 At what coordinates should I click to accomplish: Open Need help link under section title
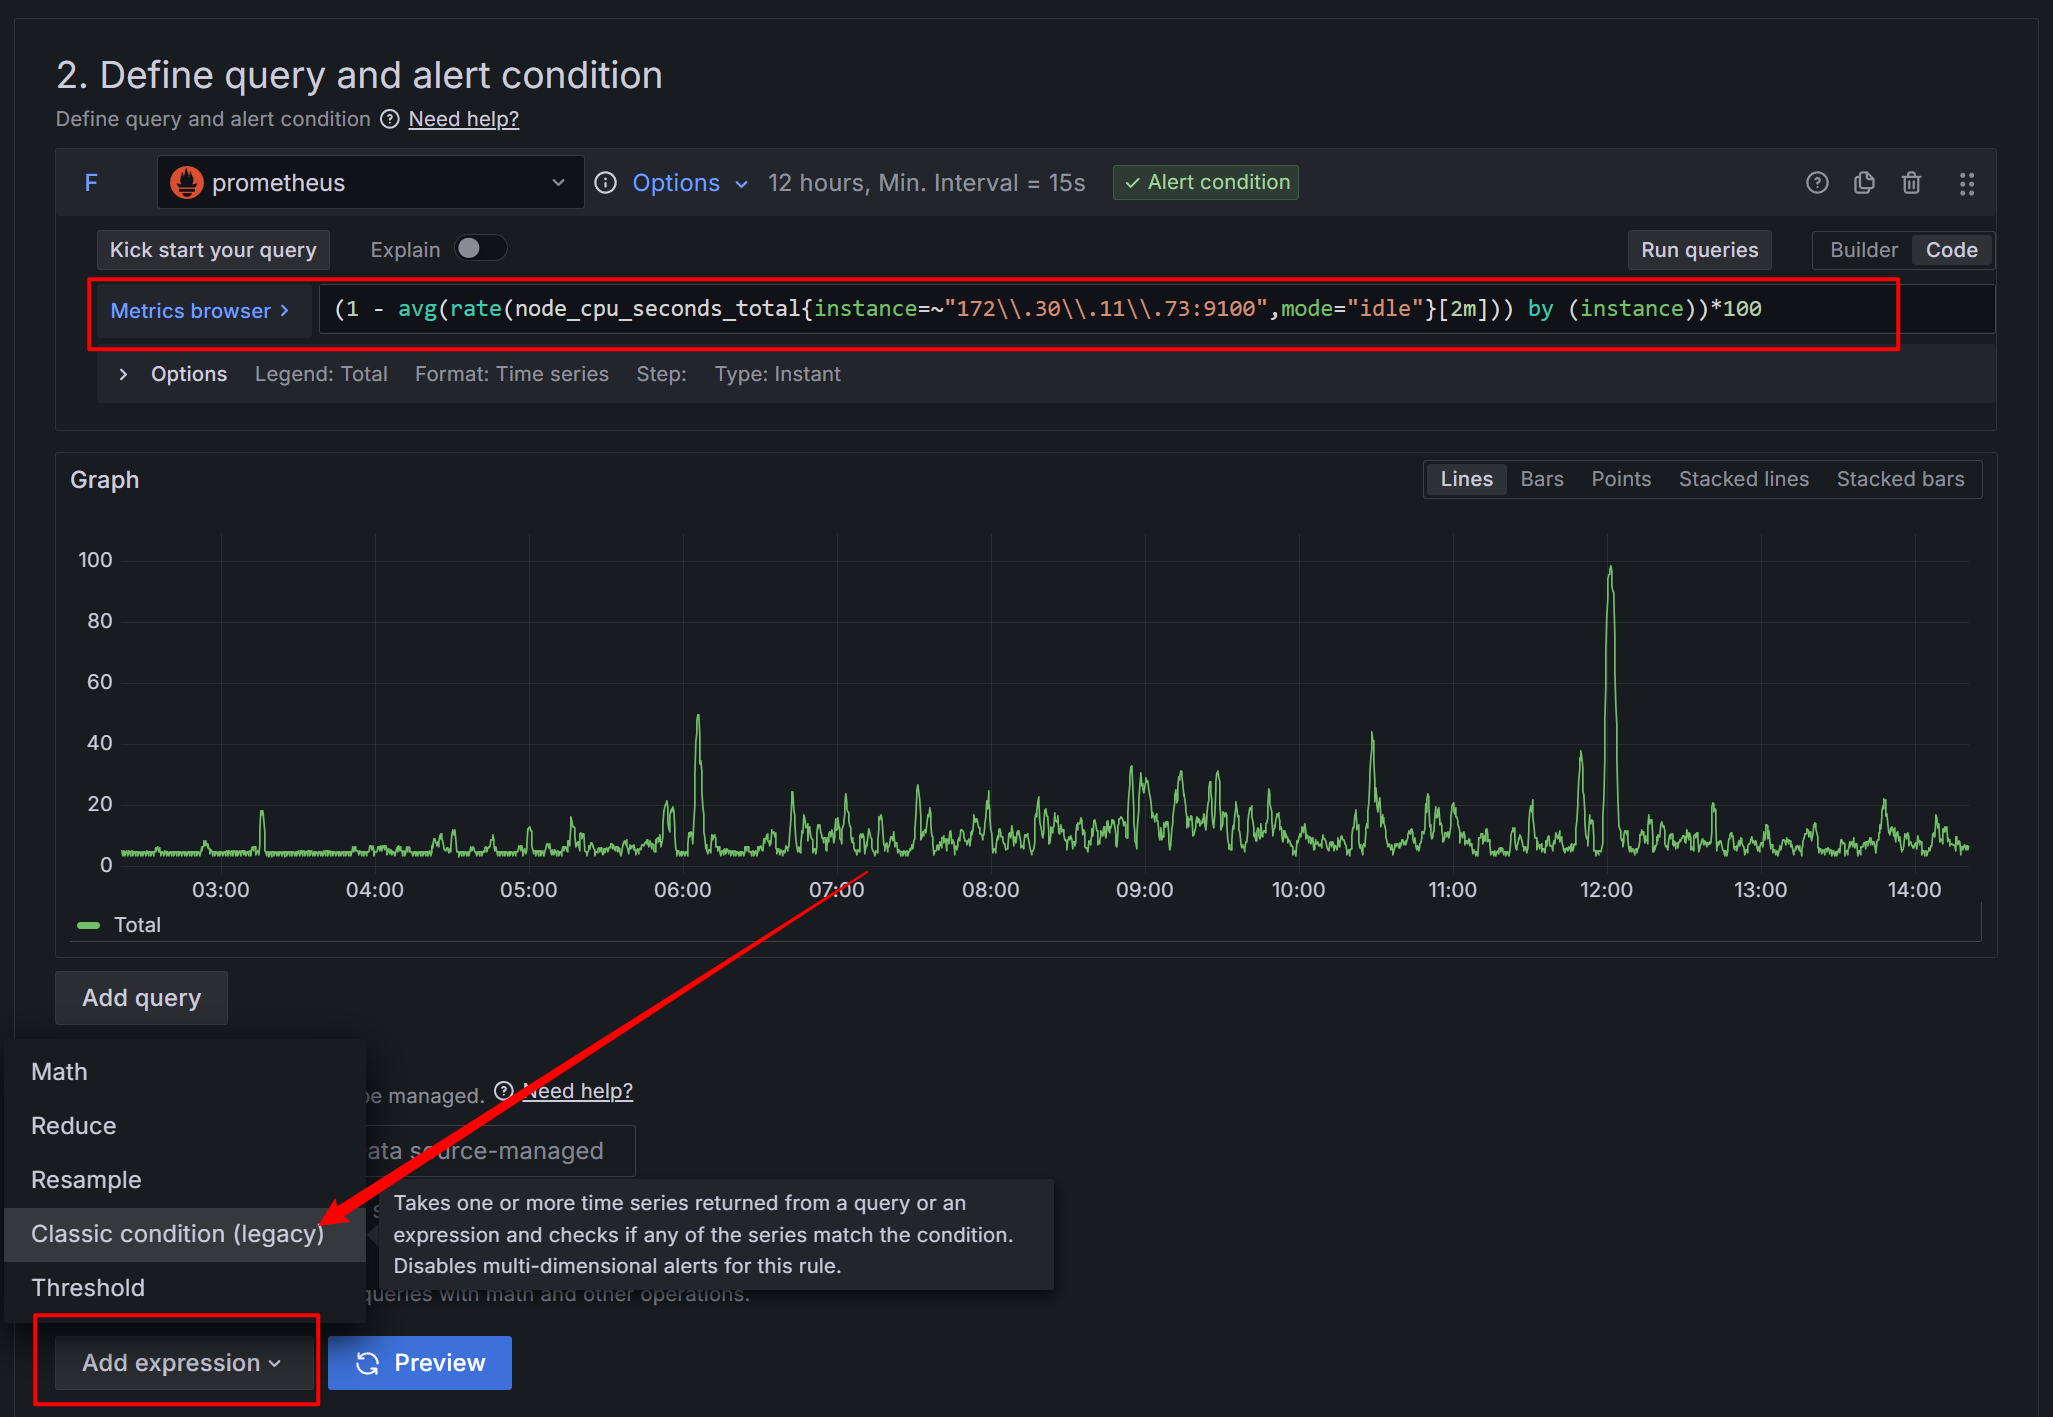pyautogui.click(x=463, y=119)
